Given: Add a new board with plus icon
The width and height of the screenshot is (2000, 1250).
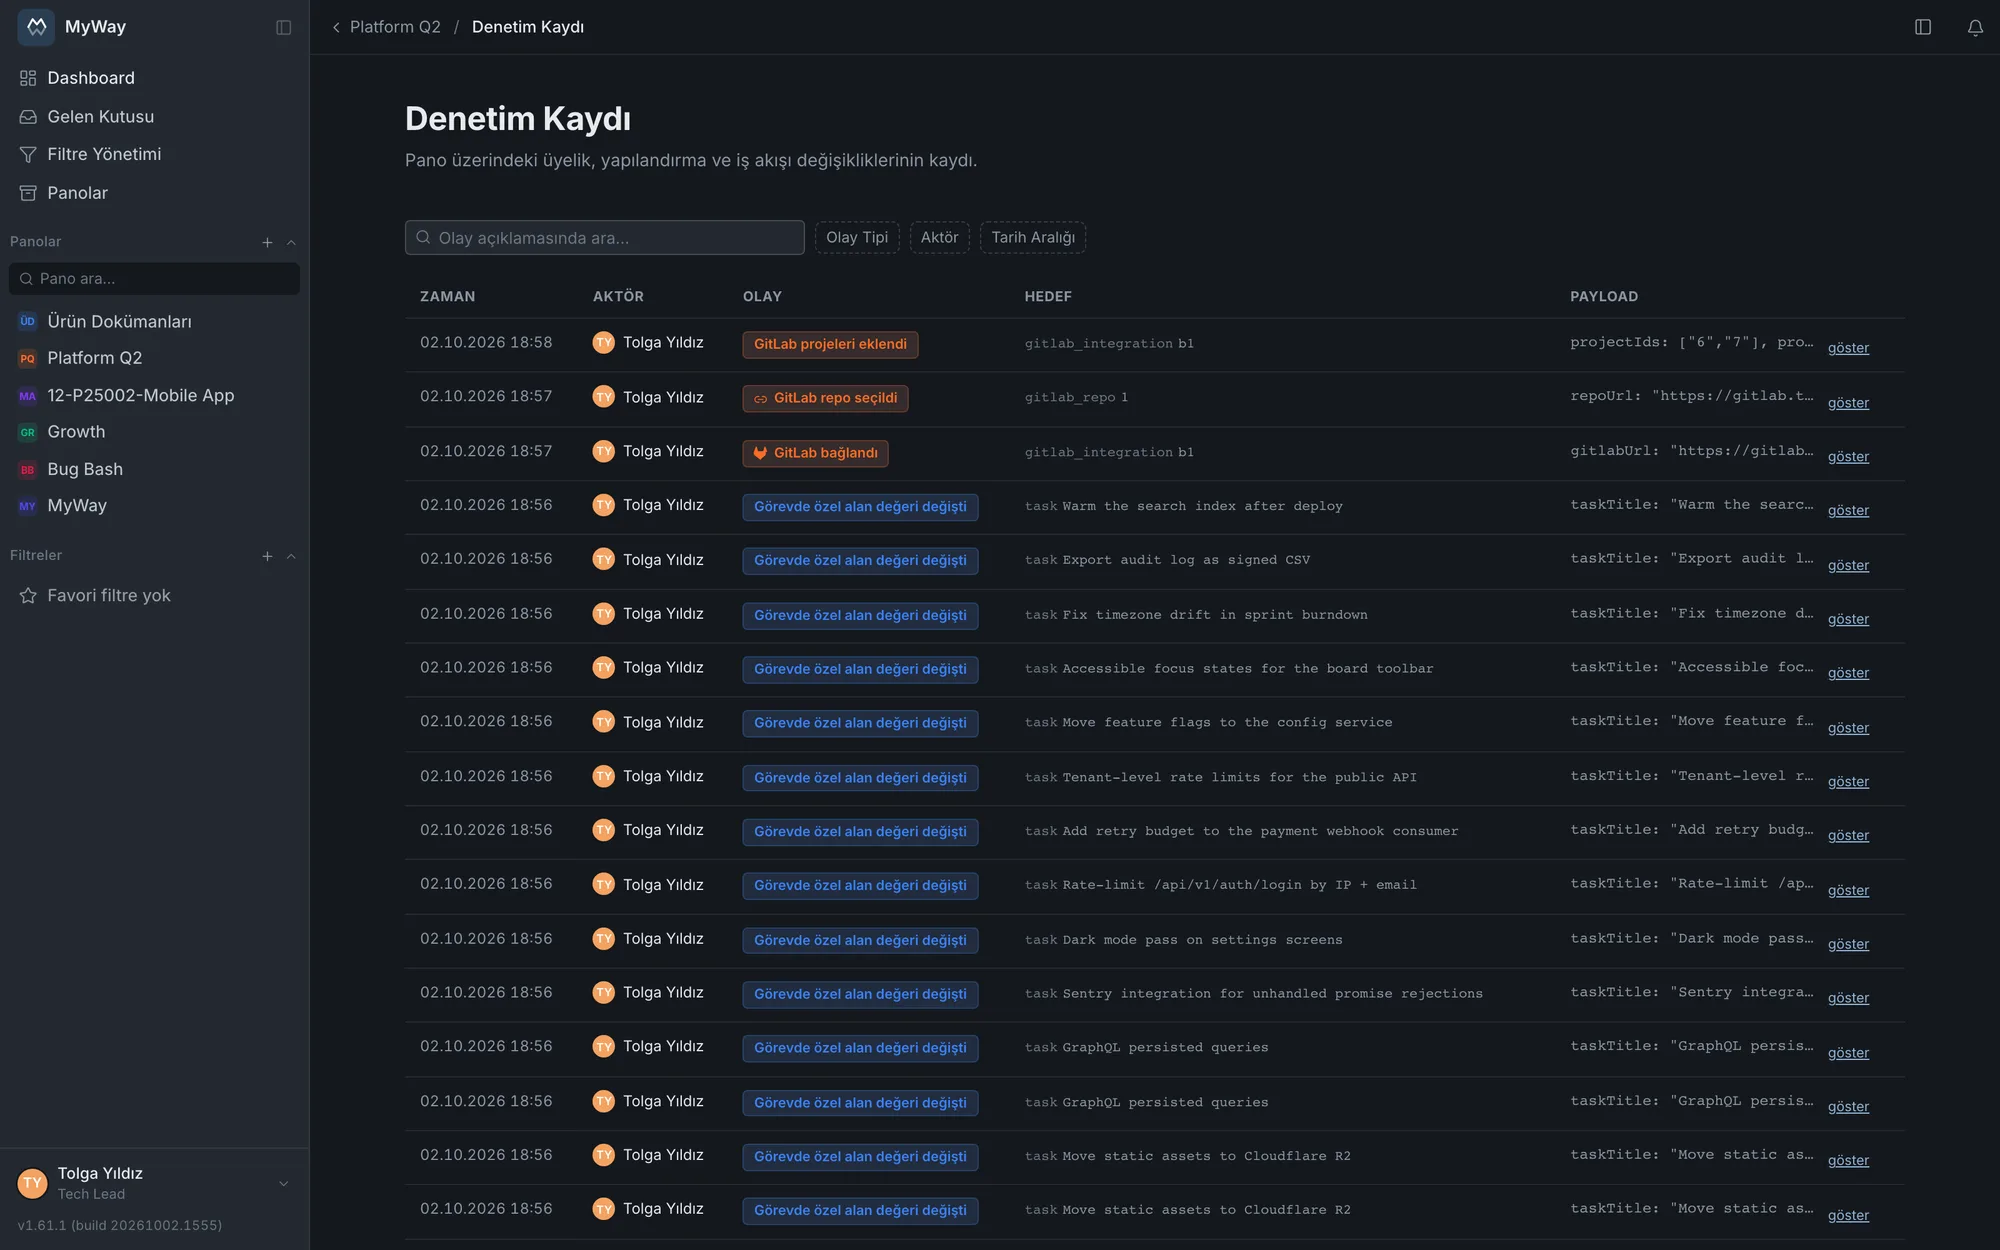Looking at the screenshot, I should (267, 242).
